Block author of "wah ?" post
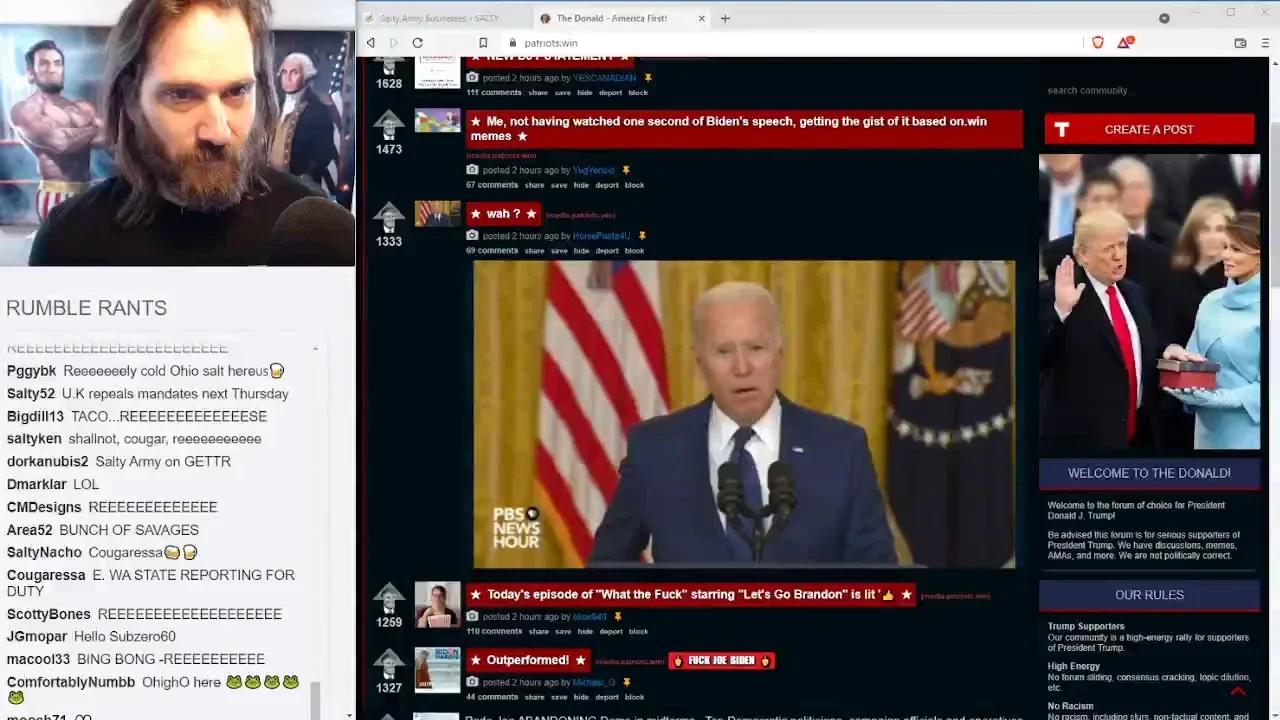The height and width of the screenshot is (720, 1280). (x=634, y=251)
